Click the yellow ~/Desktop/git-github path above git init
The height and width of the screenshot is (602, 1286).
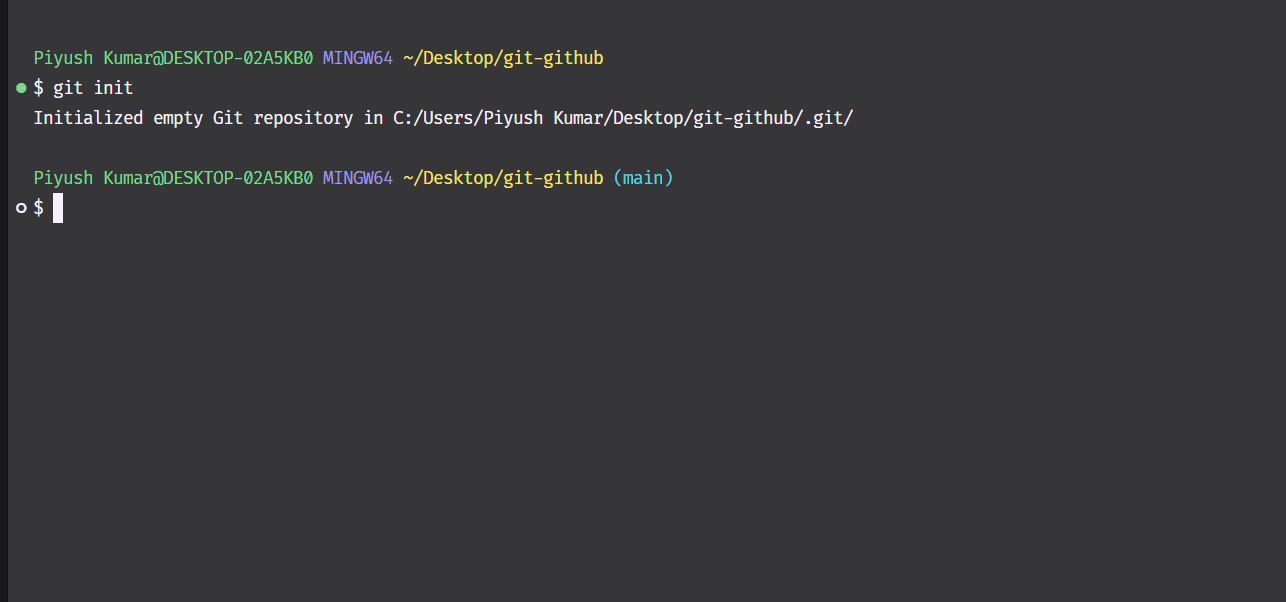(x=503, y=58)
